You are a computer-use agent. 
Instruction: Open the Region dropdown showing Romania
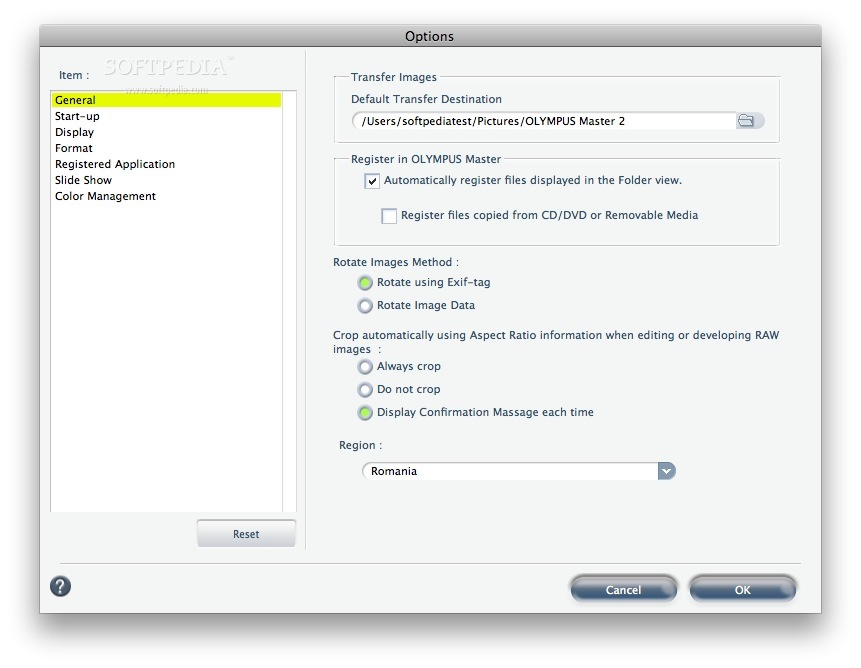point(665,470)
